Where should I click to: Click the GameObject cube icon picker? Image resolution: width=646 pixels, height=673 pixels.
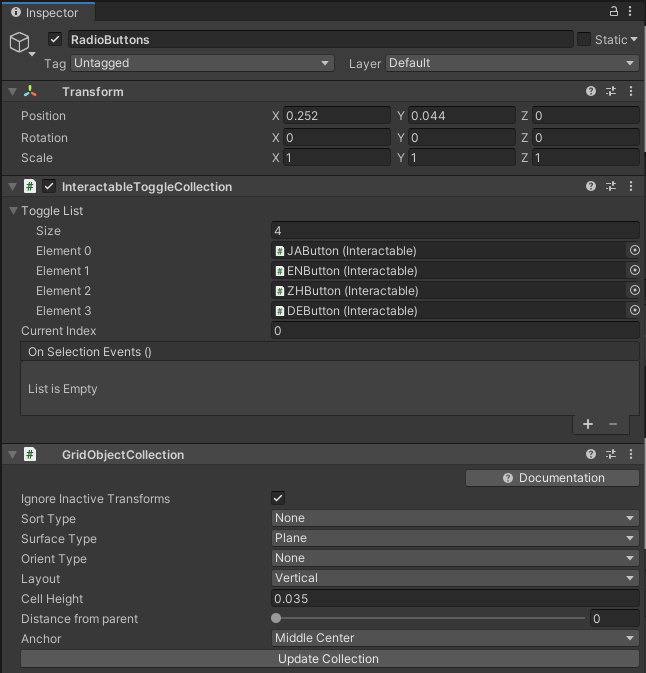(20, 43)
